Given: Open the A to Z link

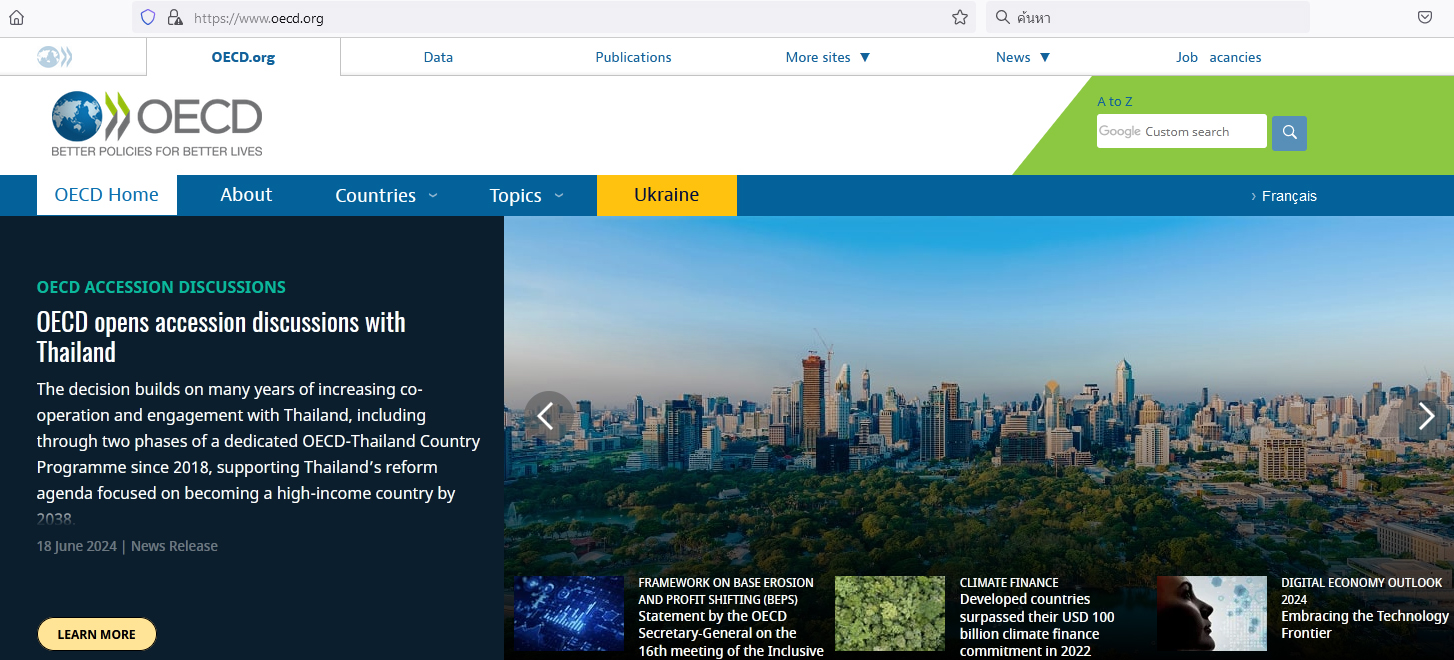Looking at the screenshot, I should tap(1115, 101).
